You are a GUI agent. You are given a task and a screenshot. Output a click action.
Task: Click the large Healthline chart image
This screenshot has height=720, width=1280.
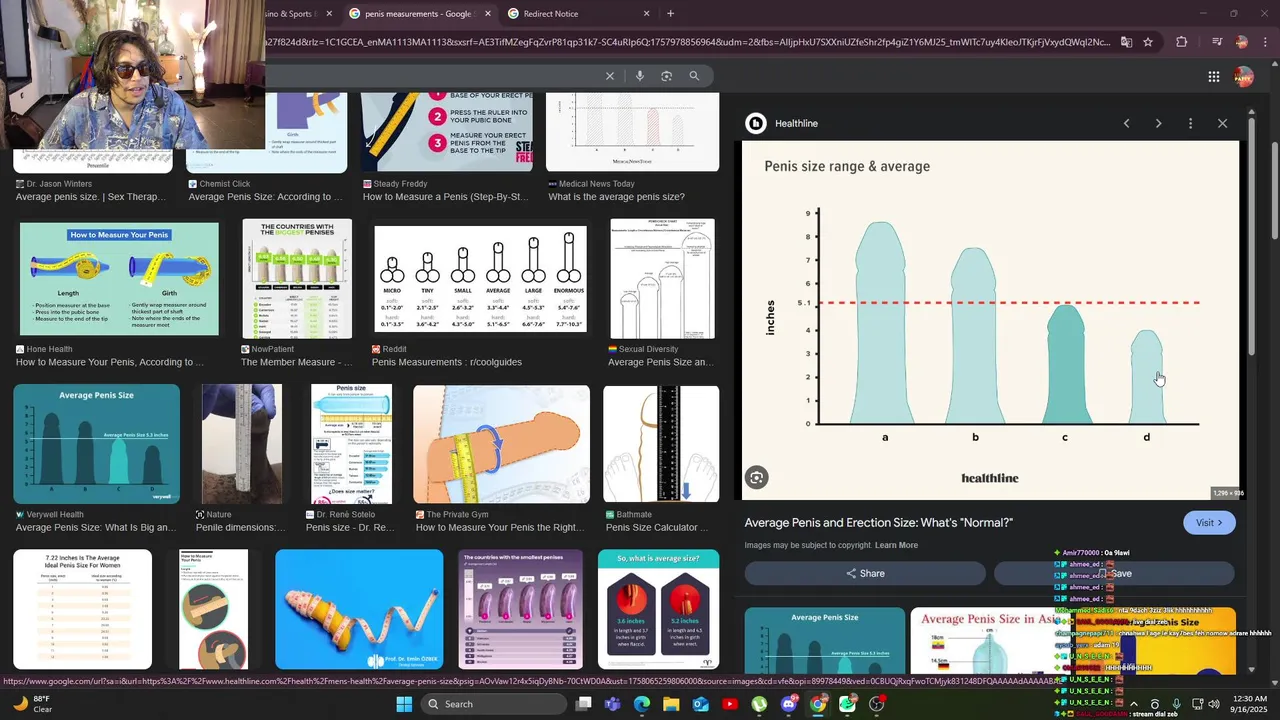(990, 320)
